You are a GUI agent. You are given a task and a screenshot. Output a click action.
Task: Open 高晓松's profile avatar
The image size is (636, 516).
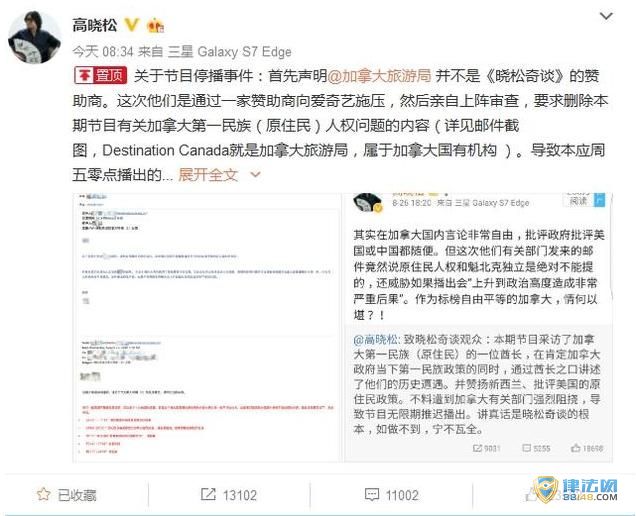34,37
